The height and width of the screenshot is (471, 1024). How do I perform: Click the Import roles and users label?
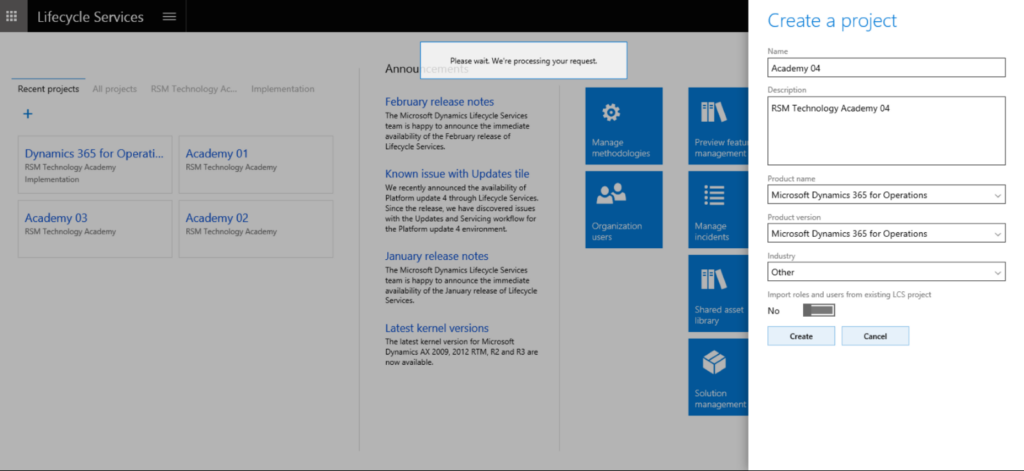(x=849, y=295)
